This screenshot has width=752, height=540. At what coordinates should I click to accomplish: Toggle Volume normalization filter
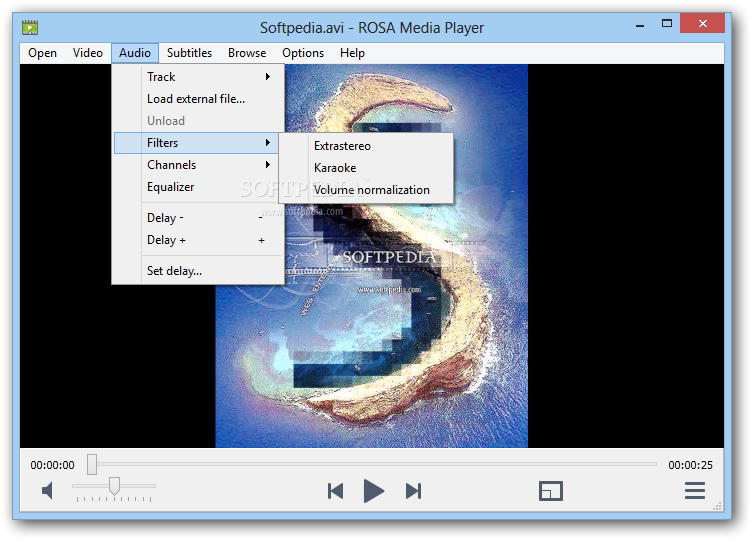pos(366,190)
